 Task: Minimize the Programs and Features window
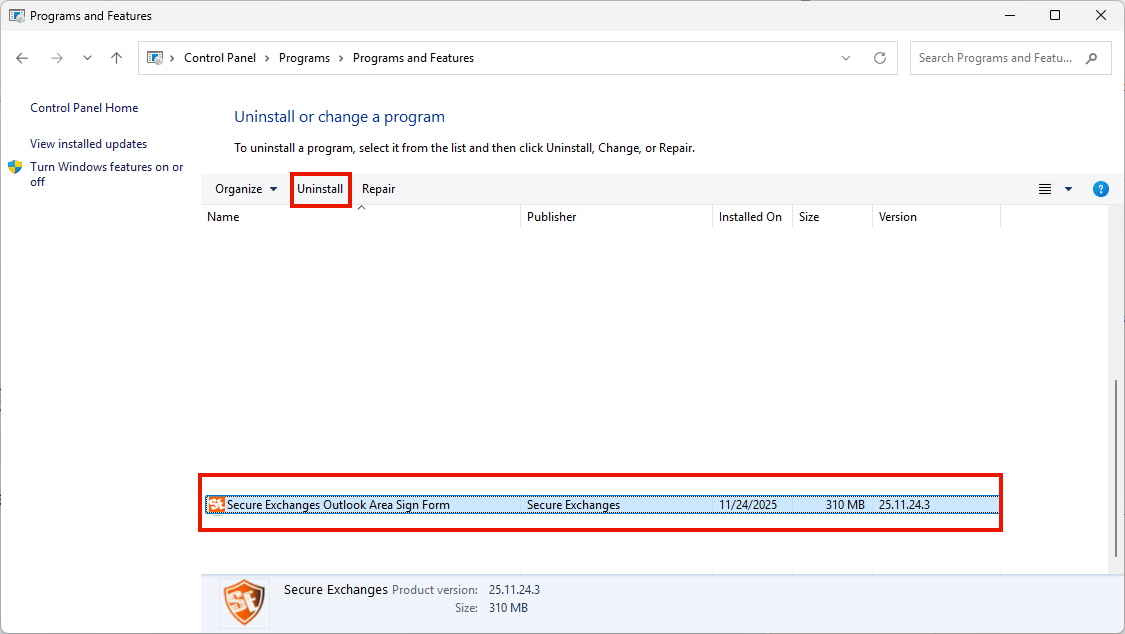point(1009,15)
